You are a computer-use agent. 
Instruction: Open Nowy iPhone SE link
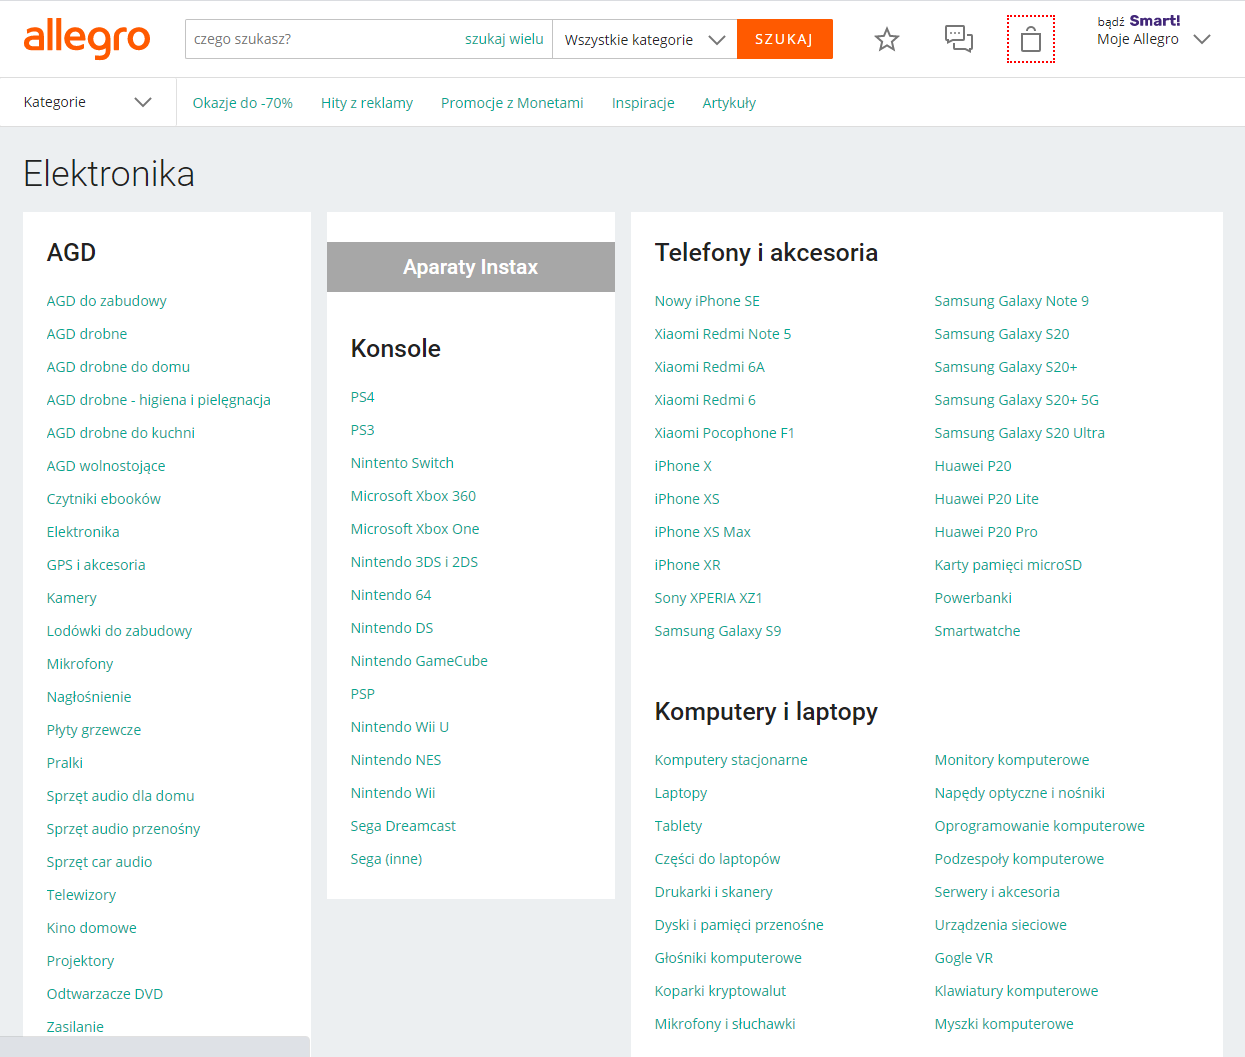click(707, 301)
